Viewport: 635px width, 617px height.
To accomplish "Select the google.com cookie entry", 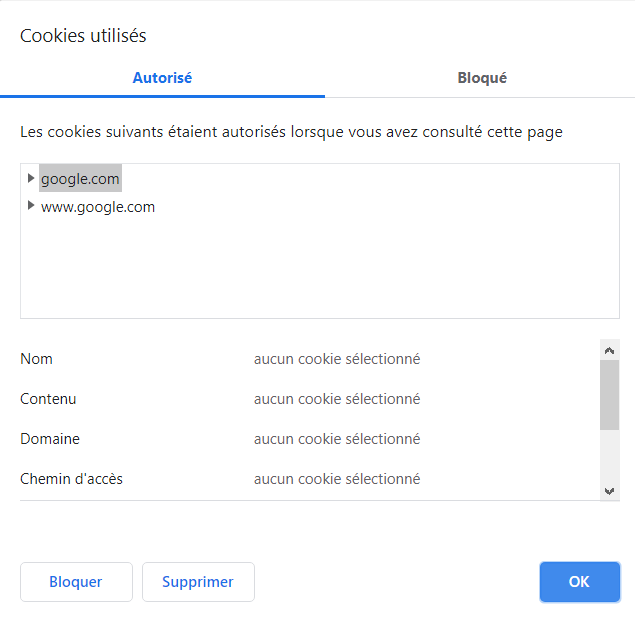I will [80, 179].
